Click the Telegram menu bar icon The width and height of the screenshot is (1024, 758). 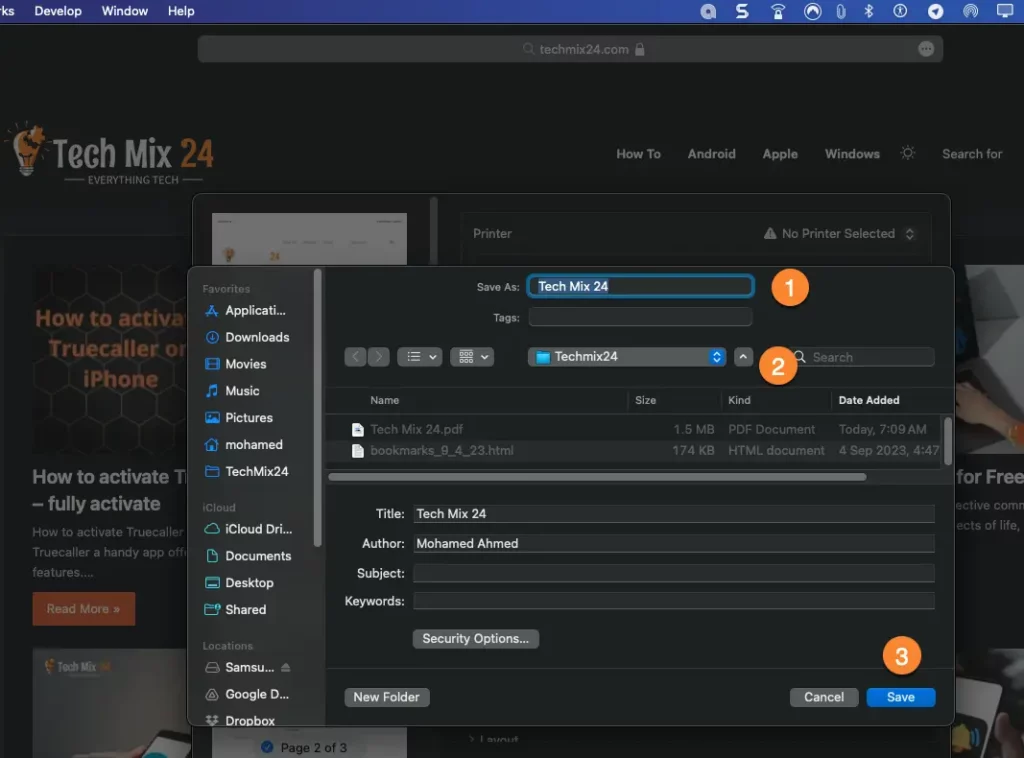tap(935, 11)
